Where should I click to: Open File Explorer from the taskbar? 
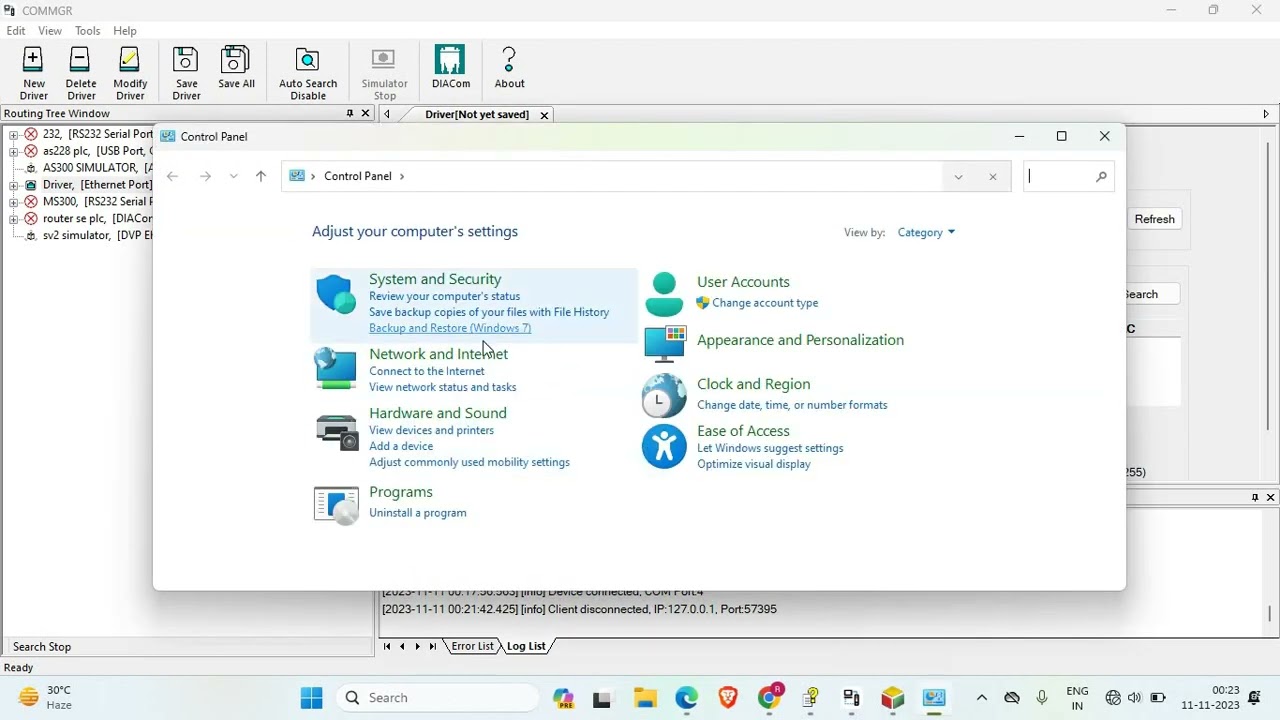[x=644, y=698]
